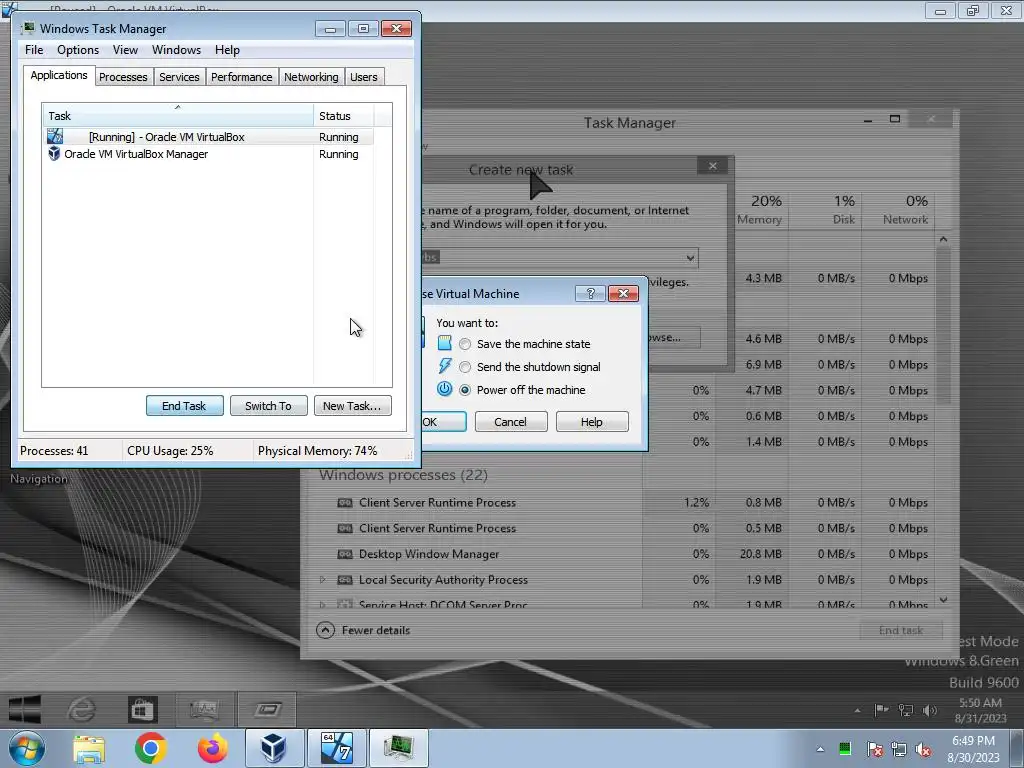The width and height of the screenshot is (1024, 768).
Task: Select Power off the machine option
Action: pos(465,390)
